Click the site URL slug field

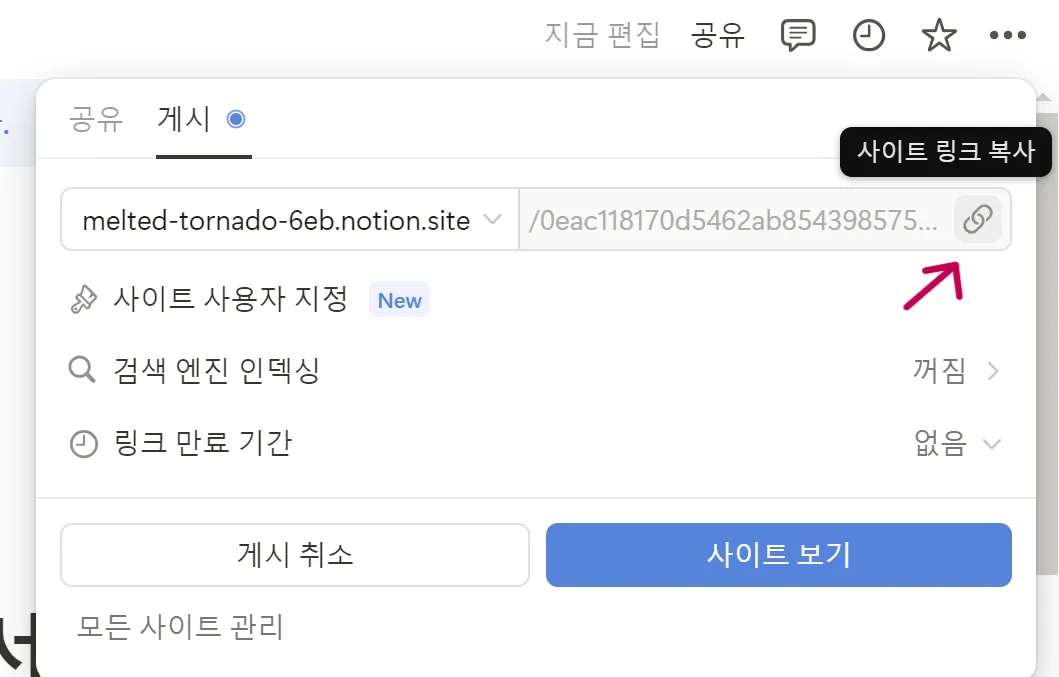[735, 220]
